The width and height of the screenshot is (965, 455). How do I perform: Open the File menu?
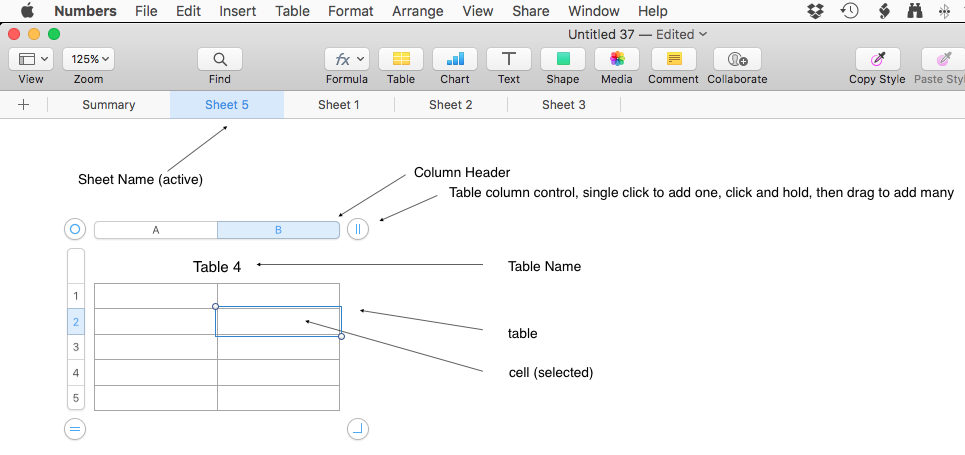coord(146,11)
